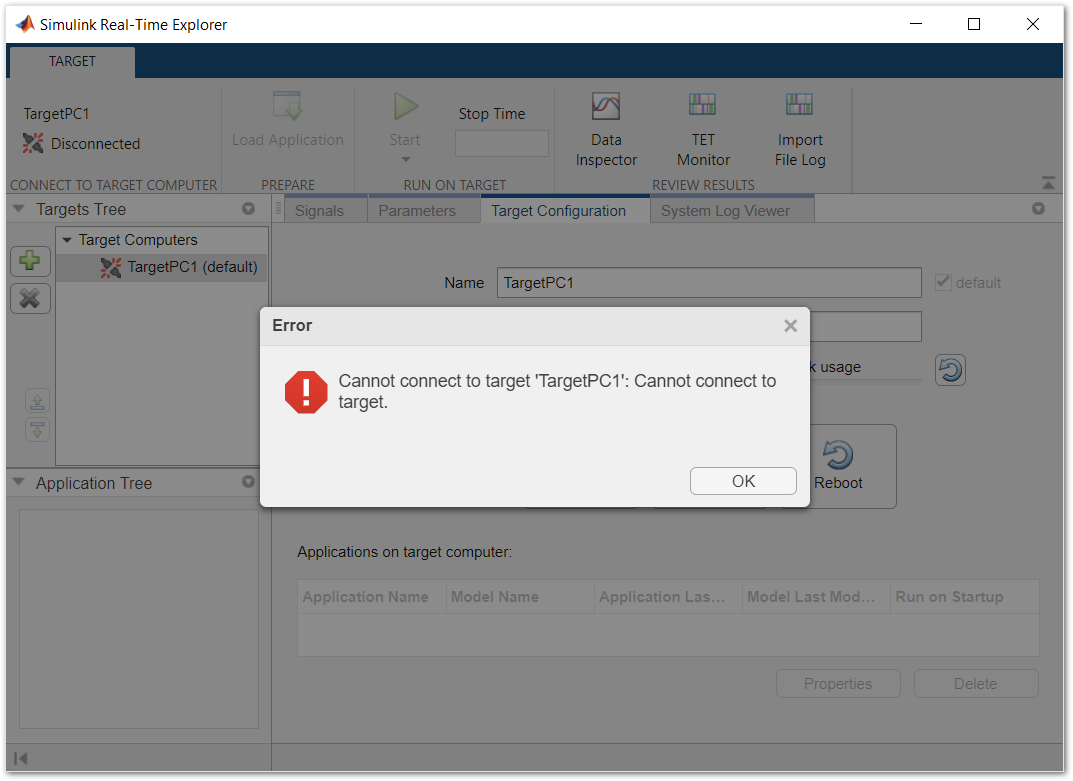Collapse the Target Computers tree node
1073x781 pixels.
tap(67, 240)
